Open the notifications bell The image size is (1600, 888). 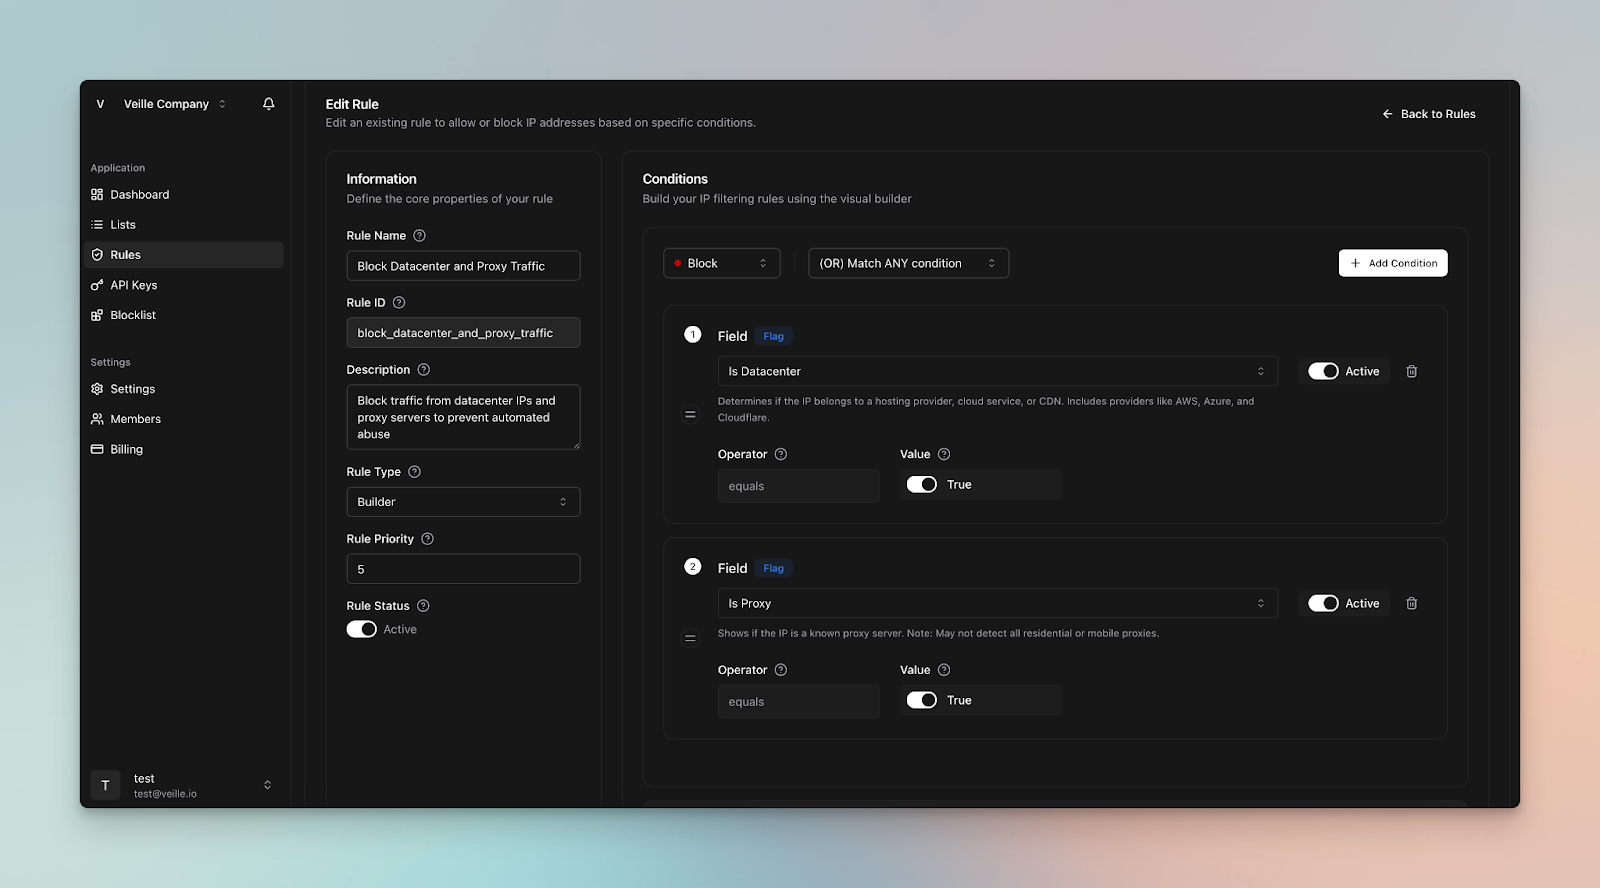(x=269, y=104)
